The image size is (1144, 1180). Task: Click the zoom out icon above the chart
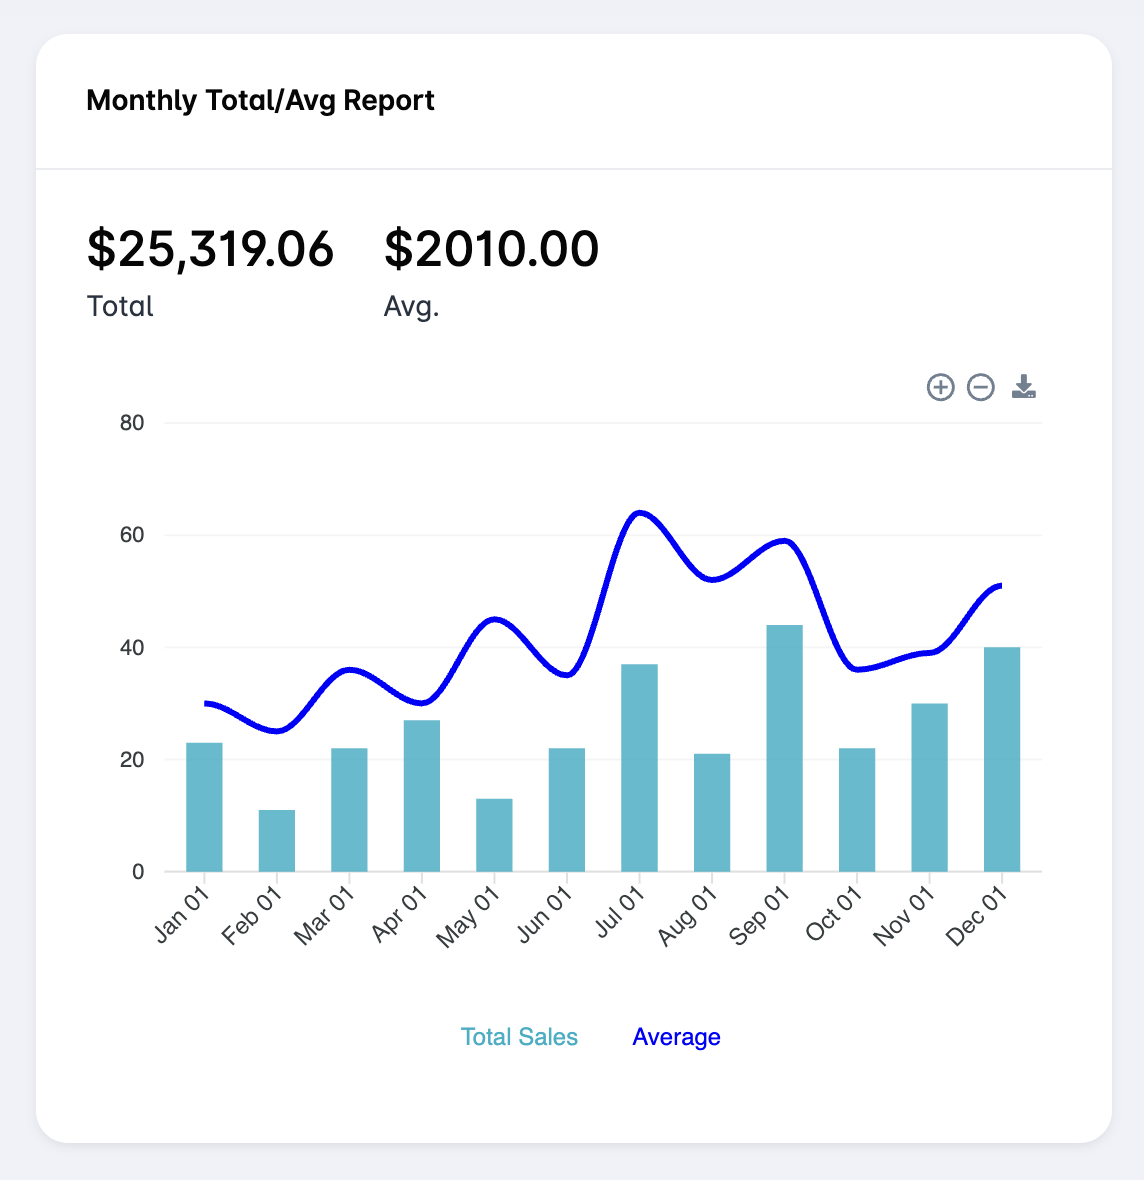point(981,387)
